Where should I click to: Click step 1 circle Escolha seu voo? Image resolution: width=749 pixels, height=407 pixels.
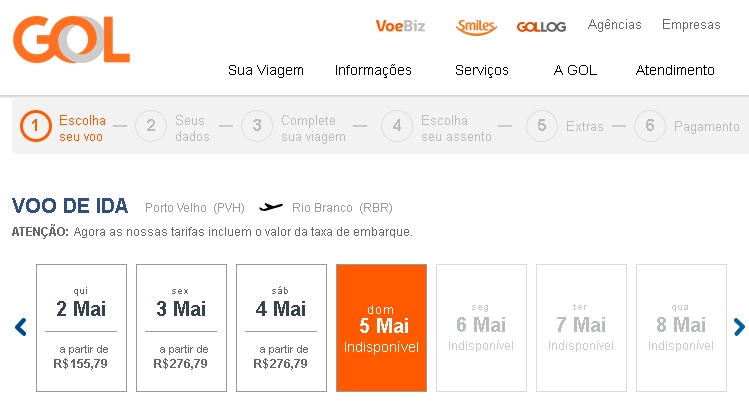tap(36, 126)
